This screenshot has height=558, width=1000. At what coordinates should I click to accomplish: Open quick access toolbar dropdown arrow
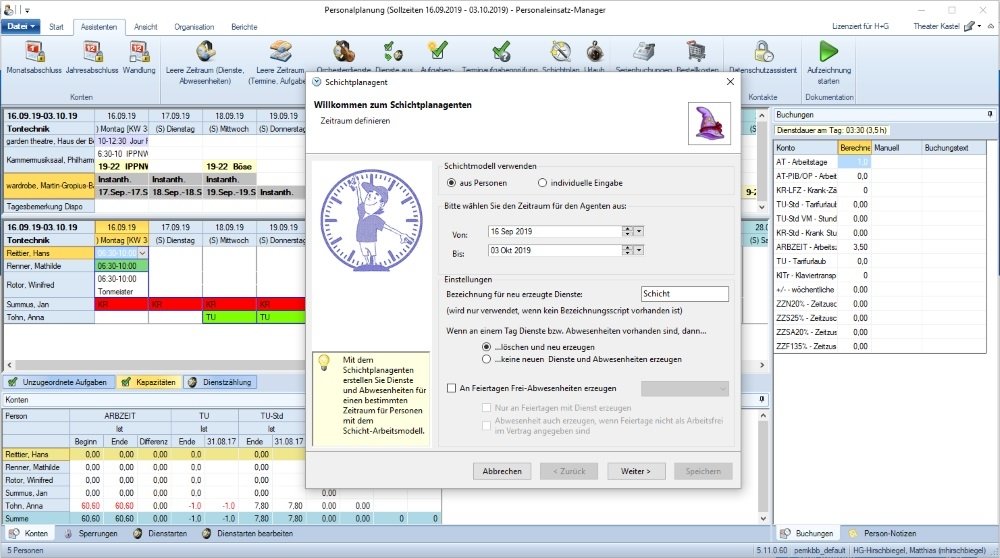click(27, 10)
